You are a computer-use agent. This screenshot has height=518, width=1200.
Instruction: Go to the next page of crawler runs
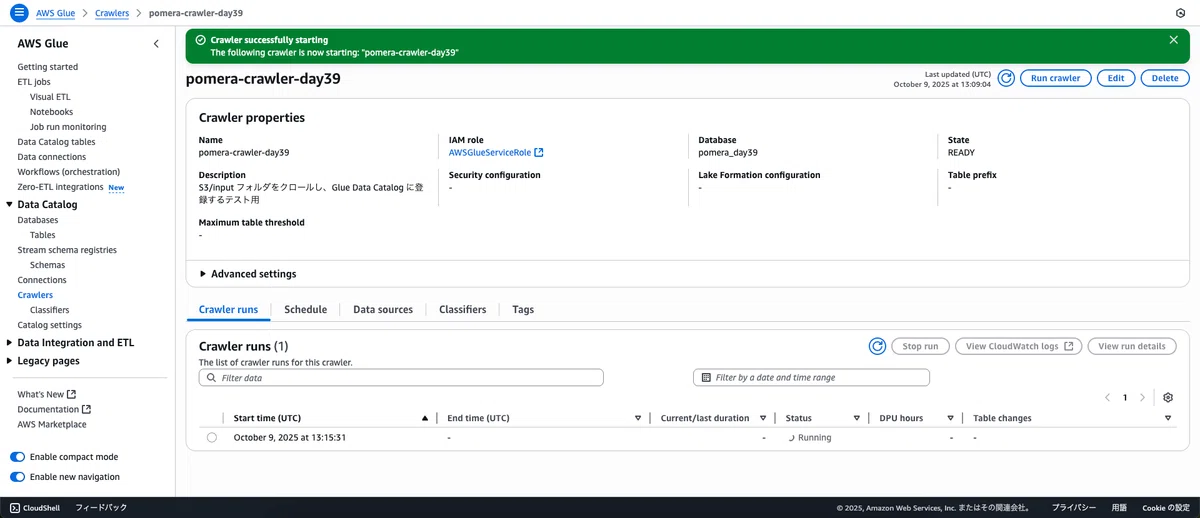tap(1142, 397)
